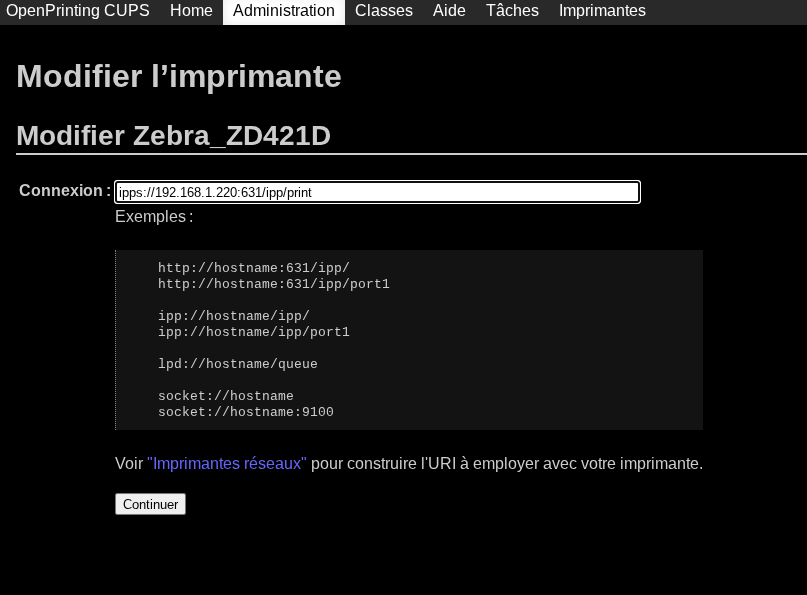Open the Aide tab
This screenshot has height=595, width=807.
point(449,11)
